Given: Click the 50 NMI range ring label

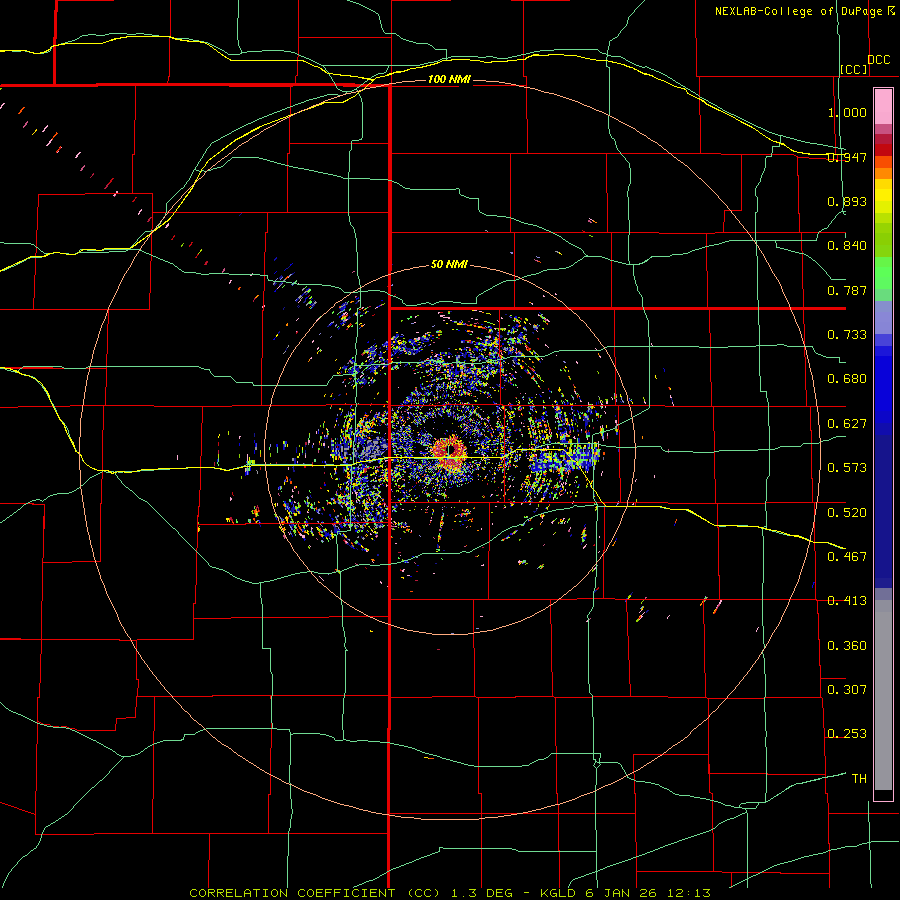Looking at the screenshot, I should coord(449,265).
